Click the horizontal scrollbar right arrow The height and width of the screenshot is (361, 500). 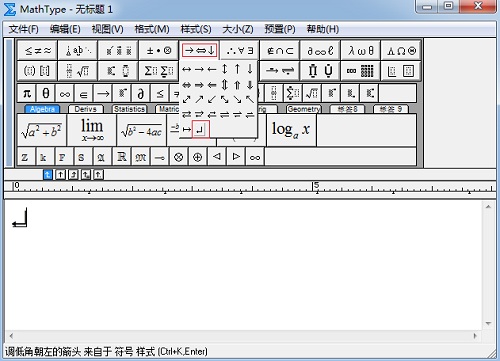tap(475, 336)
